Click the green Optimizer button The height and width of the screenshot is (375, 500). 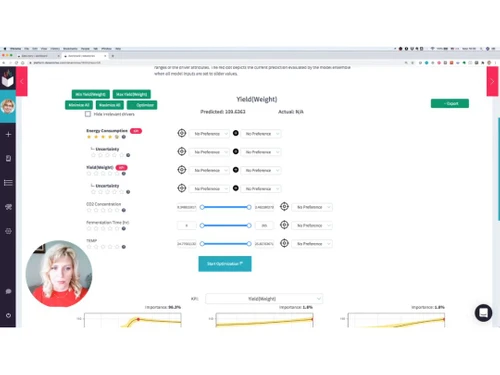pyautogui.click(x=142, y=105)
